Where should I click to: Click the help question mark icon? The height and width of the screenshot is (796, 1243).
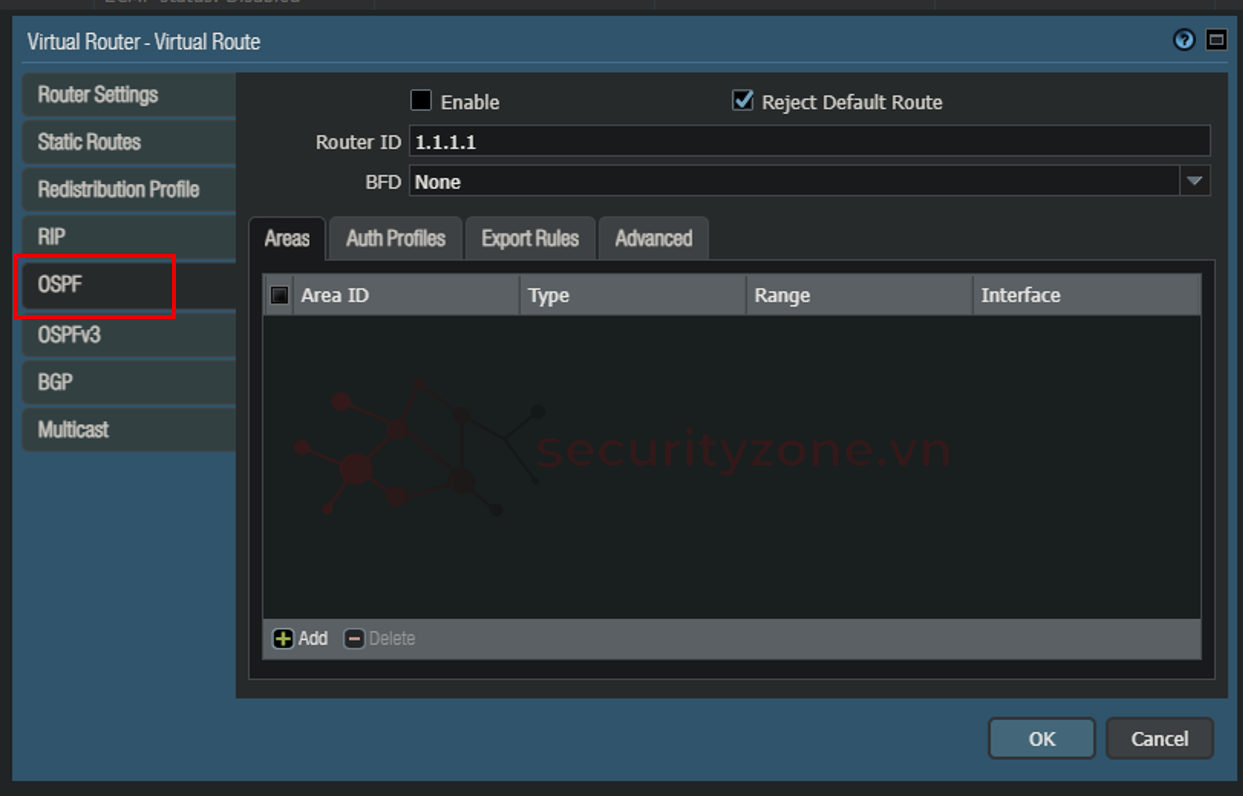(1184, 40)
